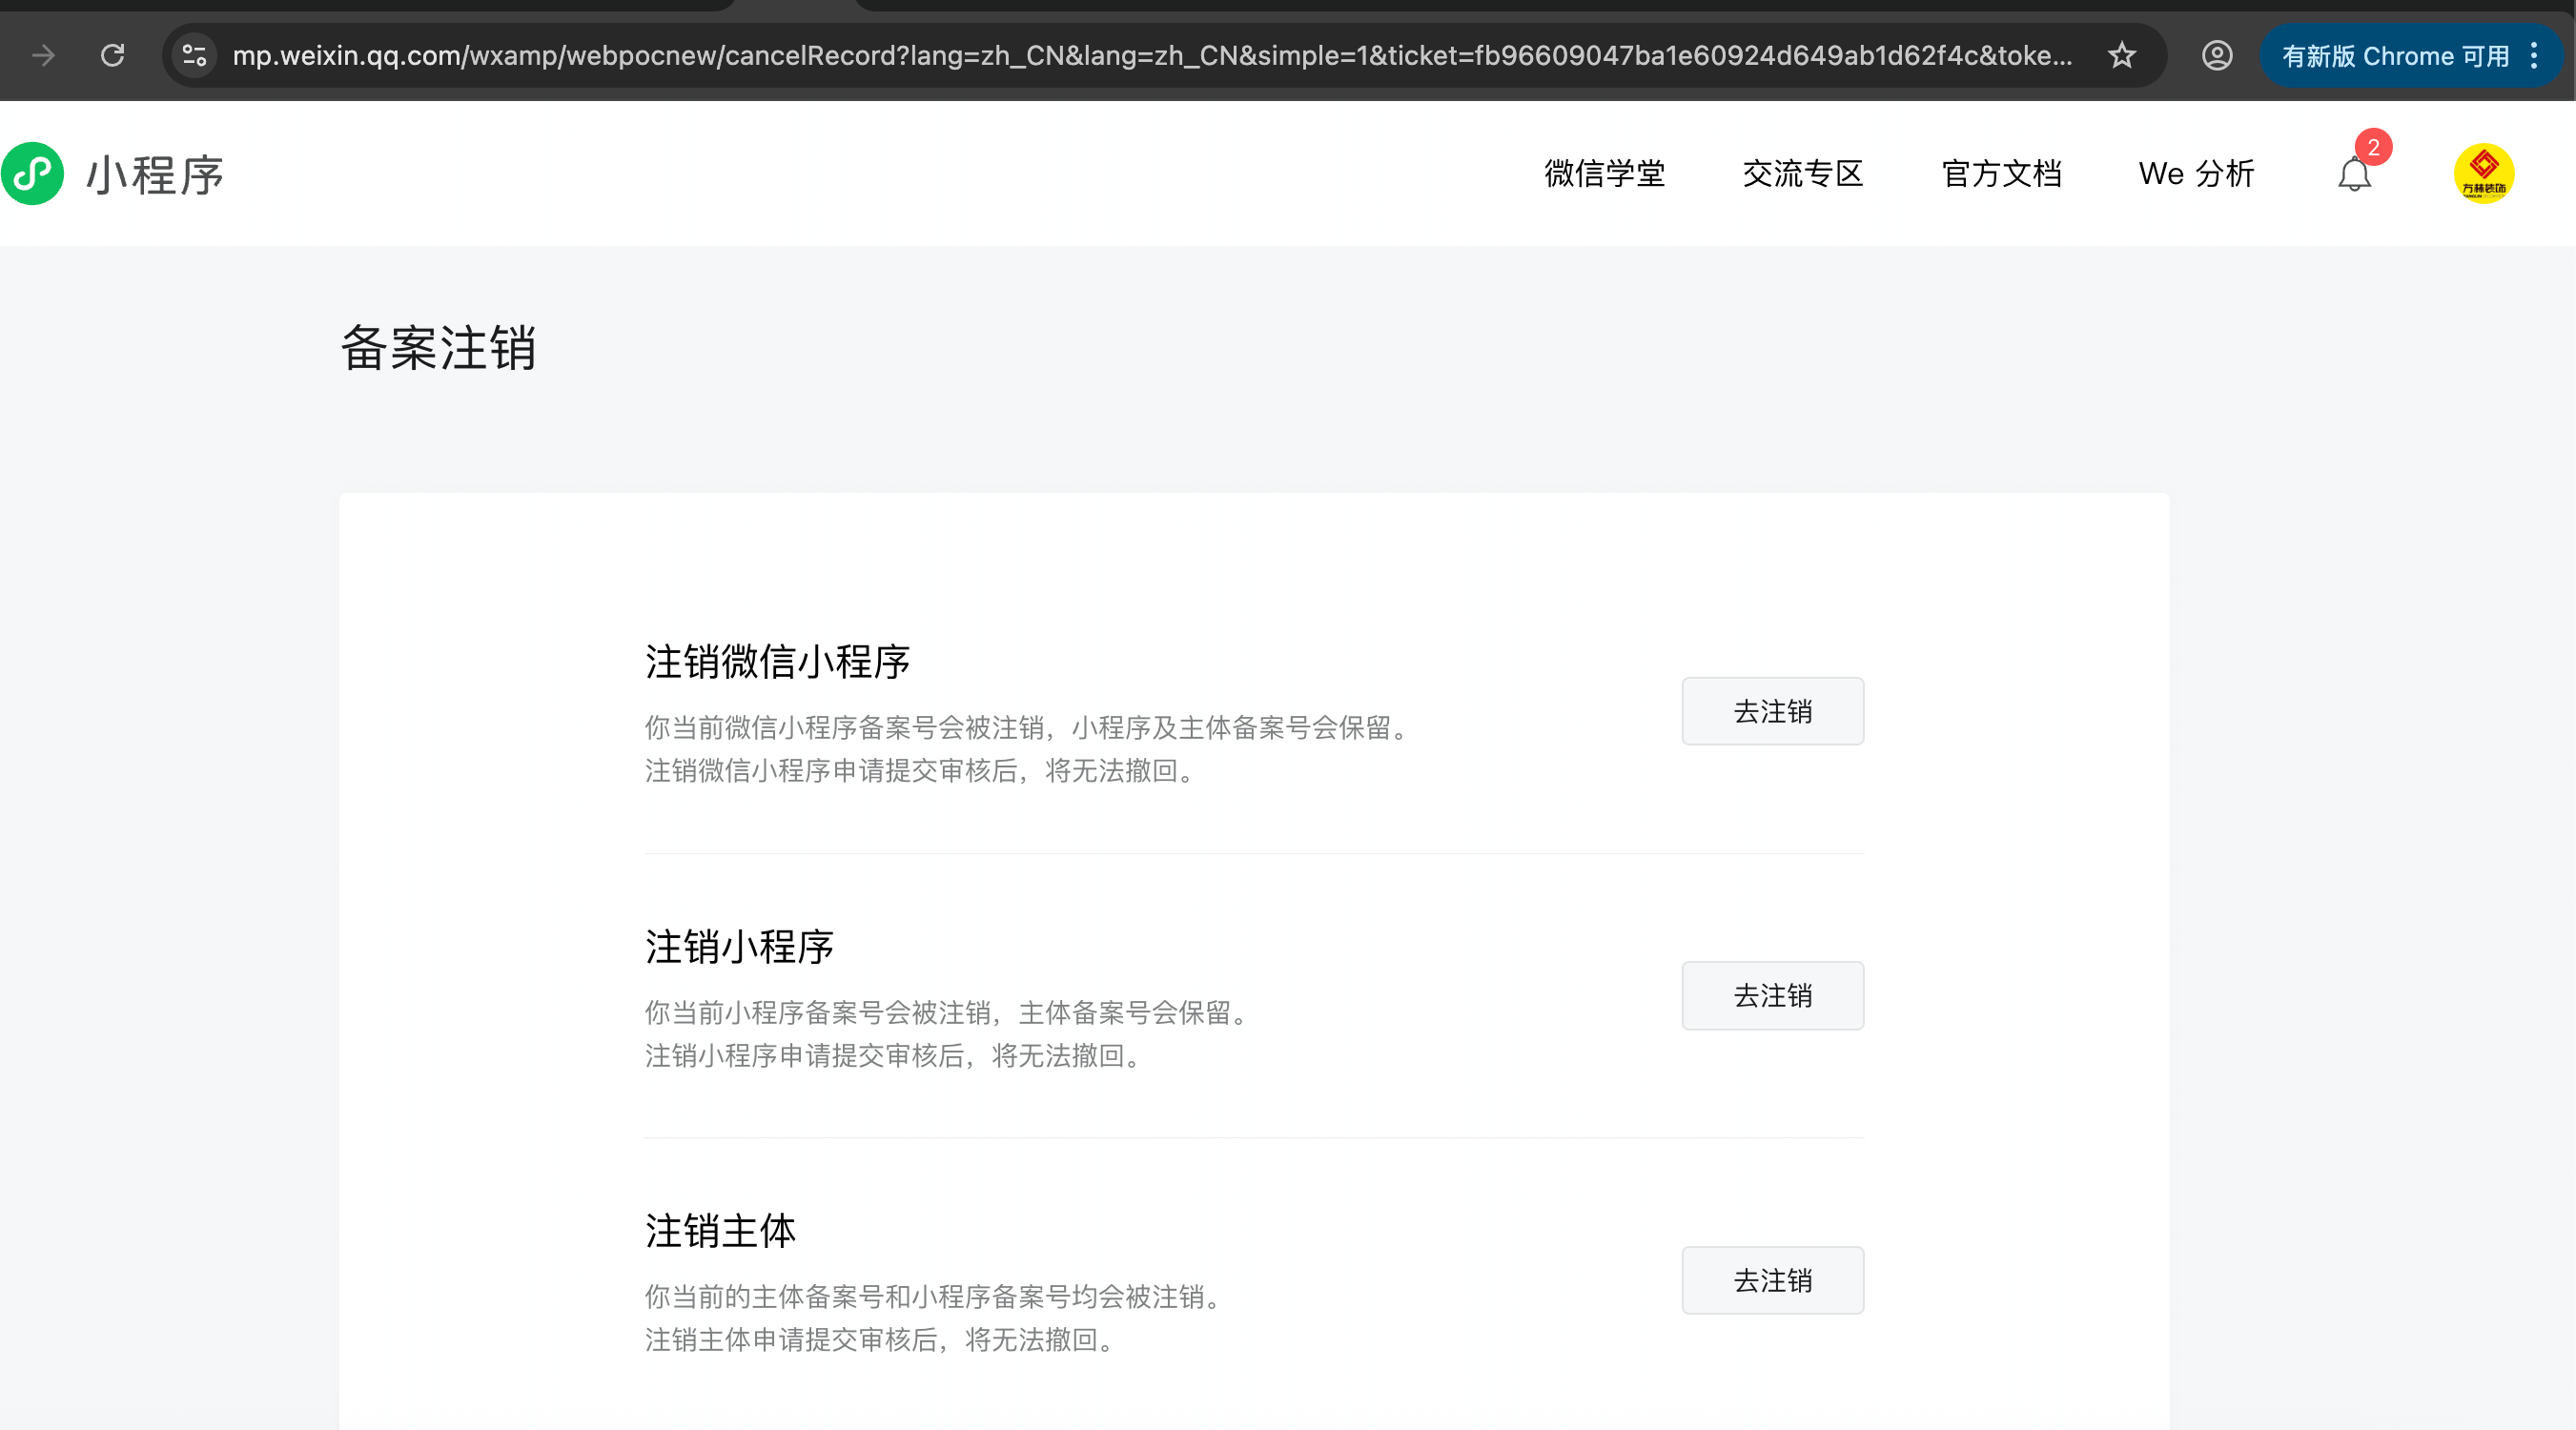Open the notification bell with badge
Viewport: 2576px width, 1430px height.
[x=2354, y=174]
